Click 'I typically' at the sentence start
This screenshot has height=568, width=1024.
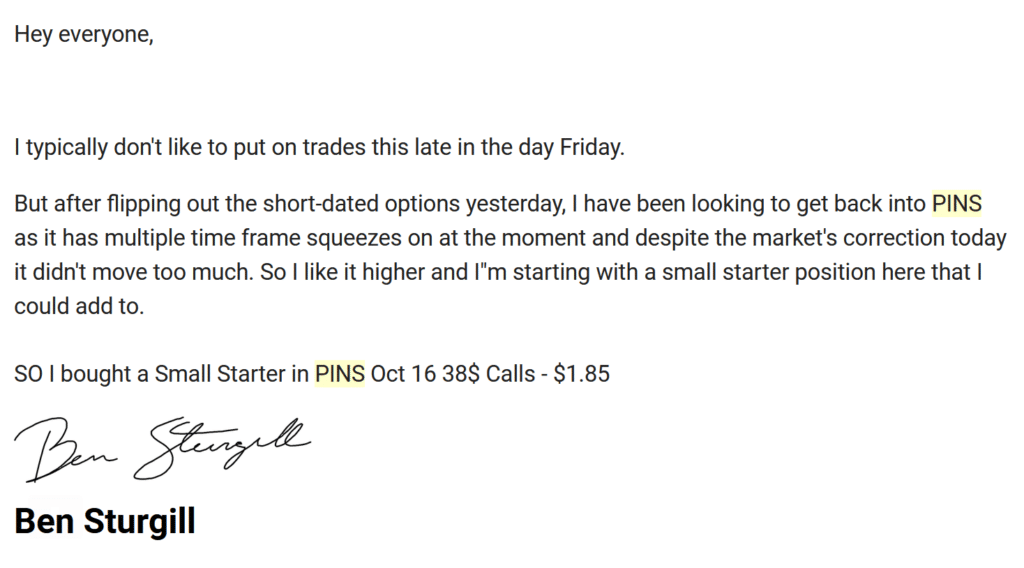point(61,147)
